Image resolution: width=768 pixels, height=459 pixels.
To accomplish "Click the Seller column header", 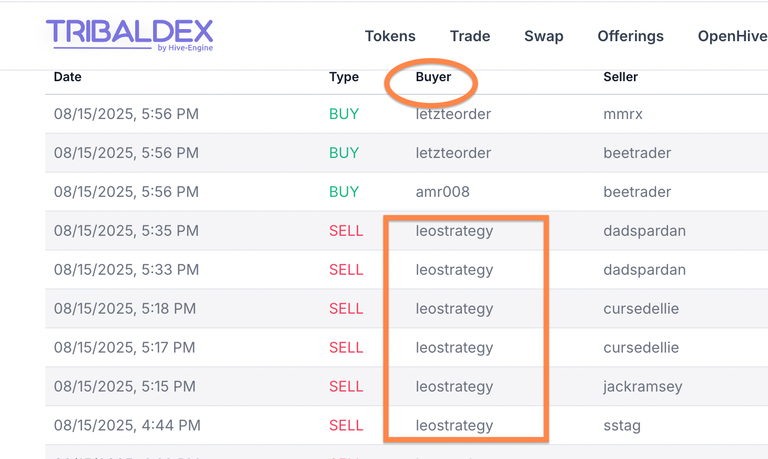I will point(621,77).
